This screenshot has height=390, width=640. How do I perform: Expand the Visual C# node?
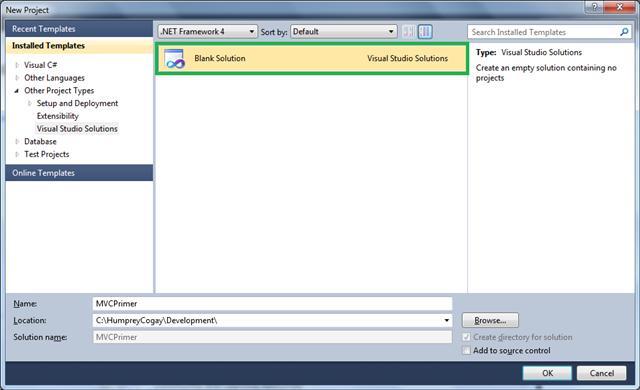(x=17, y=65)
